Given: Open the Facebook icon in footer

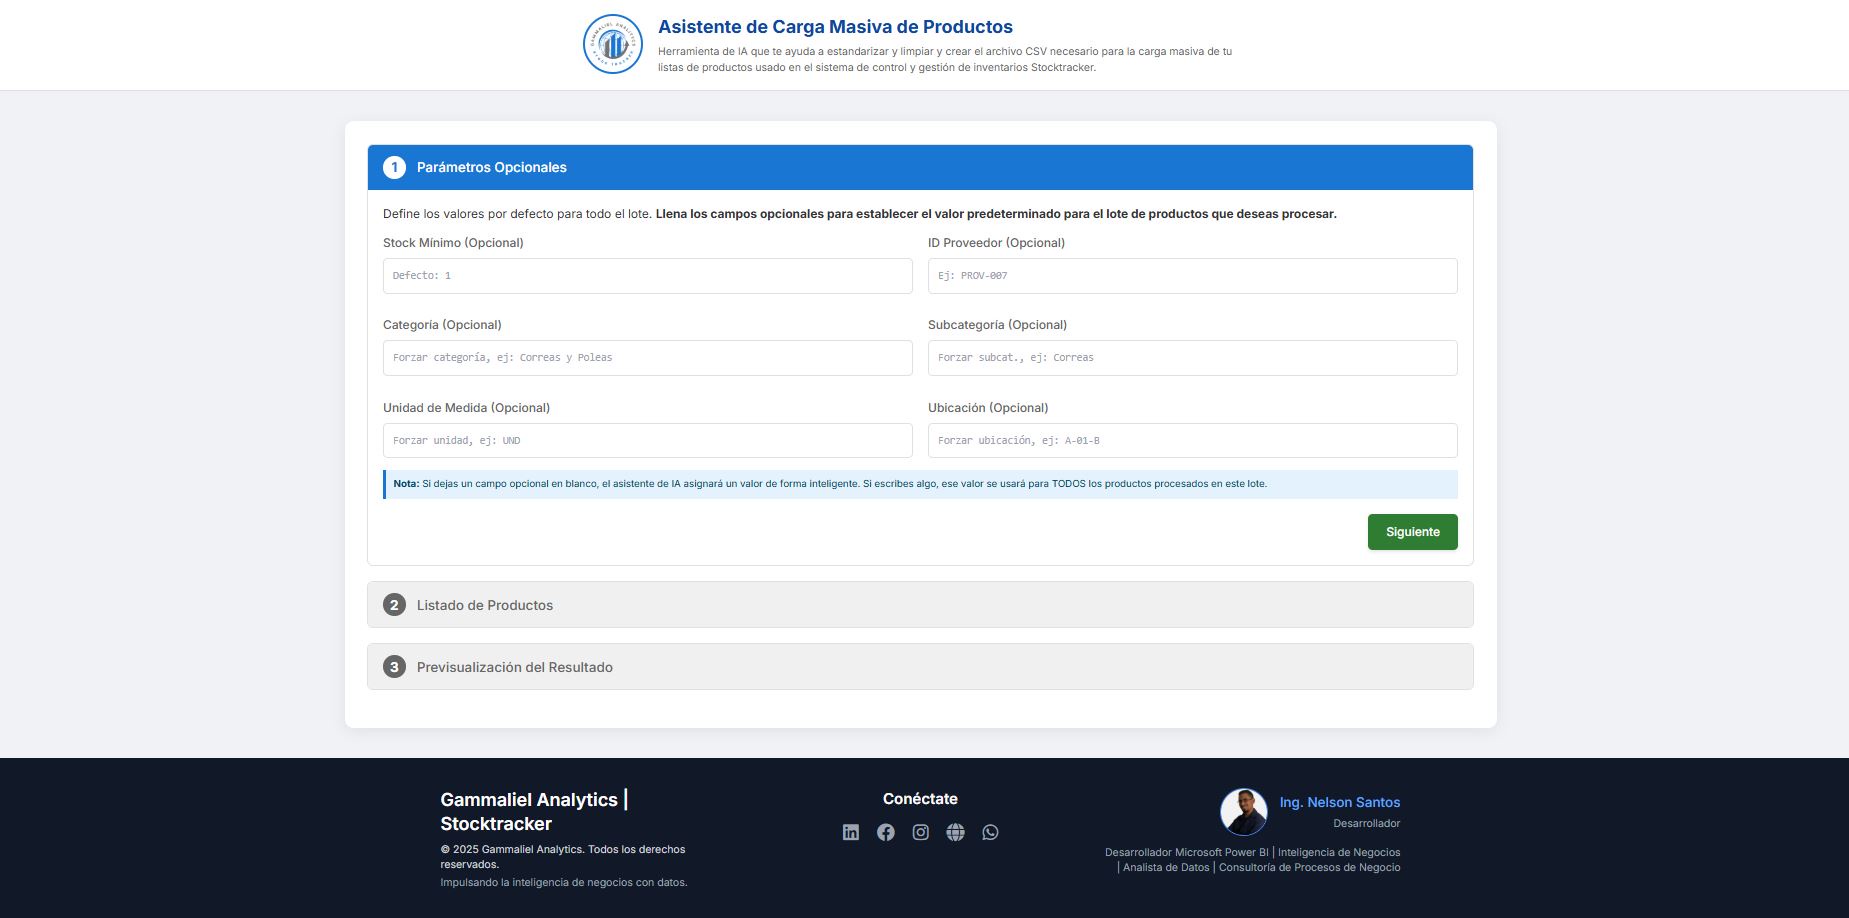Looking at the screenshot, I should tap(886, 832).
